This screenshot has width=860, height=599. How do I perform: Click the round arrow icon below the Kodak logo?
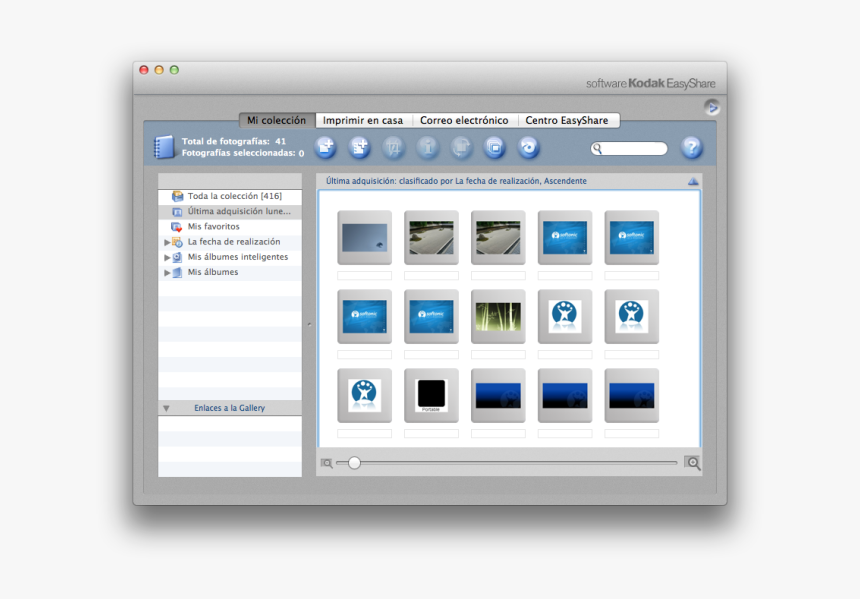coord(711,108)
